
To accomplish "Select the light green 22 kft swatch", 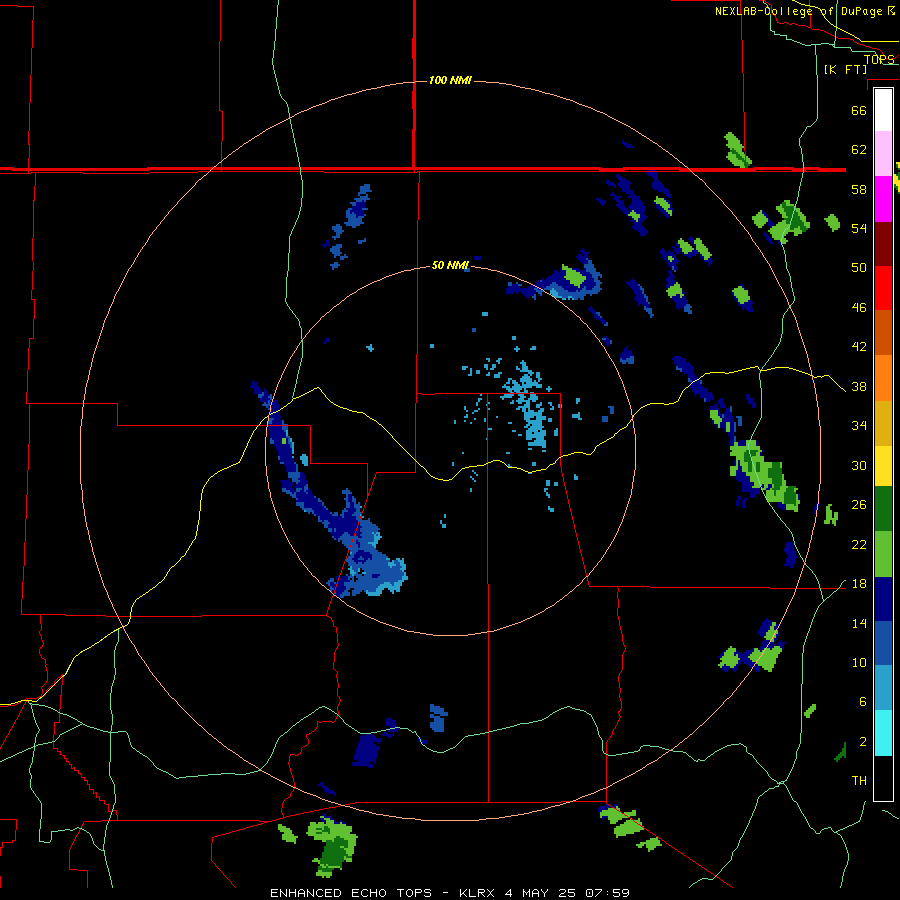I will click(x=883, y=554).
